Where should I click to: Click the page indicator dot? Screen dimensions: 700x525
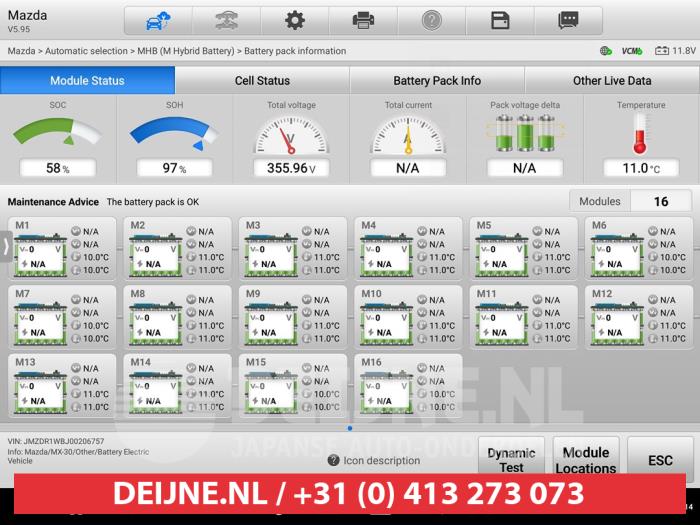coord(350,428)
